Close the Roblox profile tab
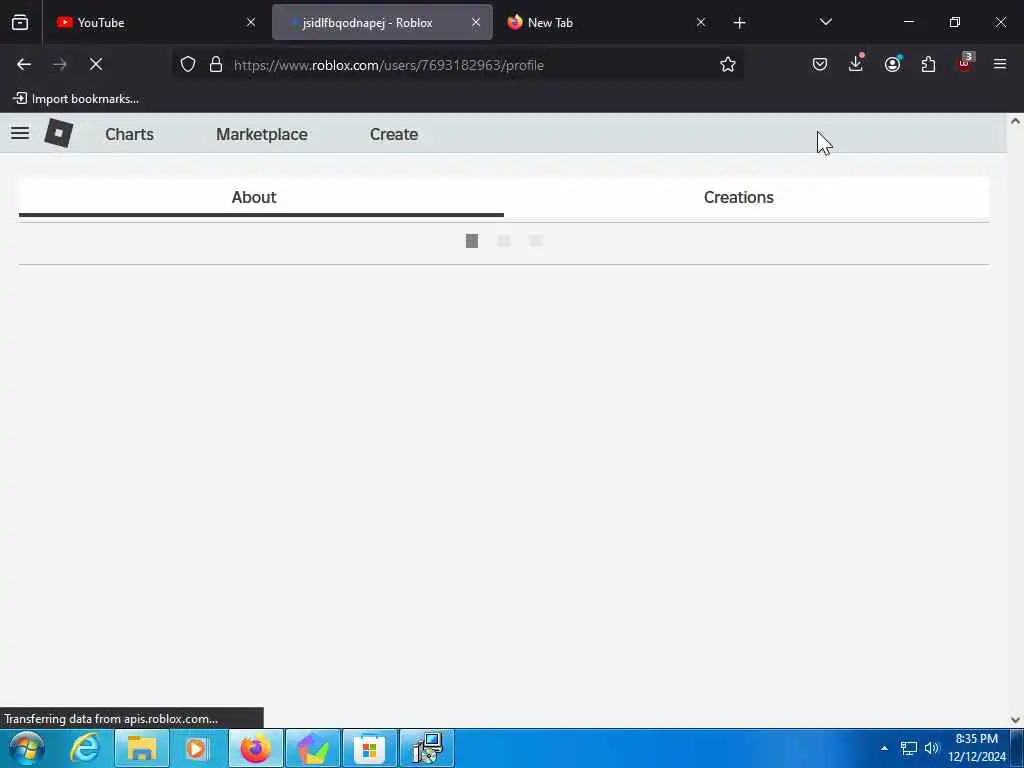 [476, 22]
